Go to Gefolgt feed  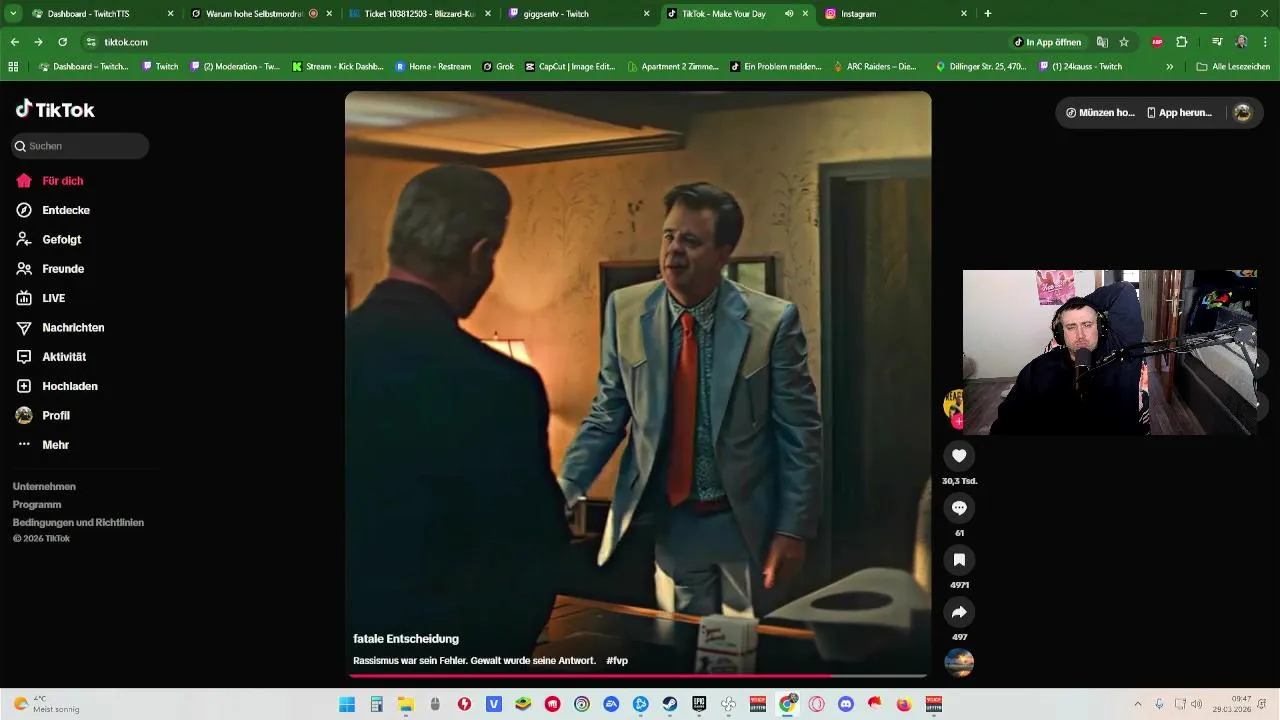click(x=49, y=239)
